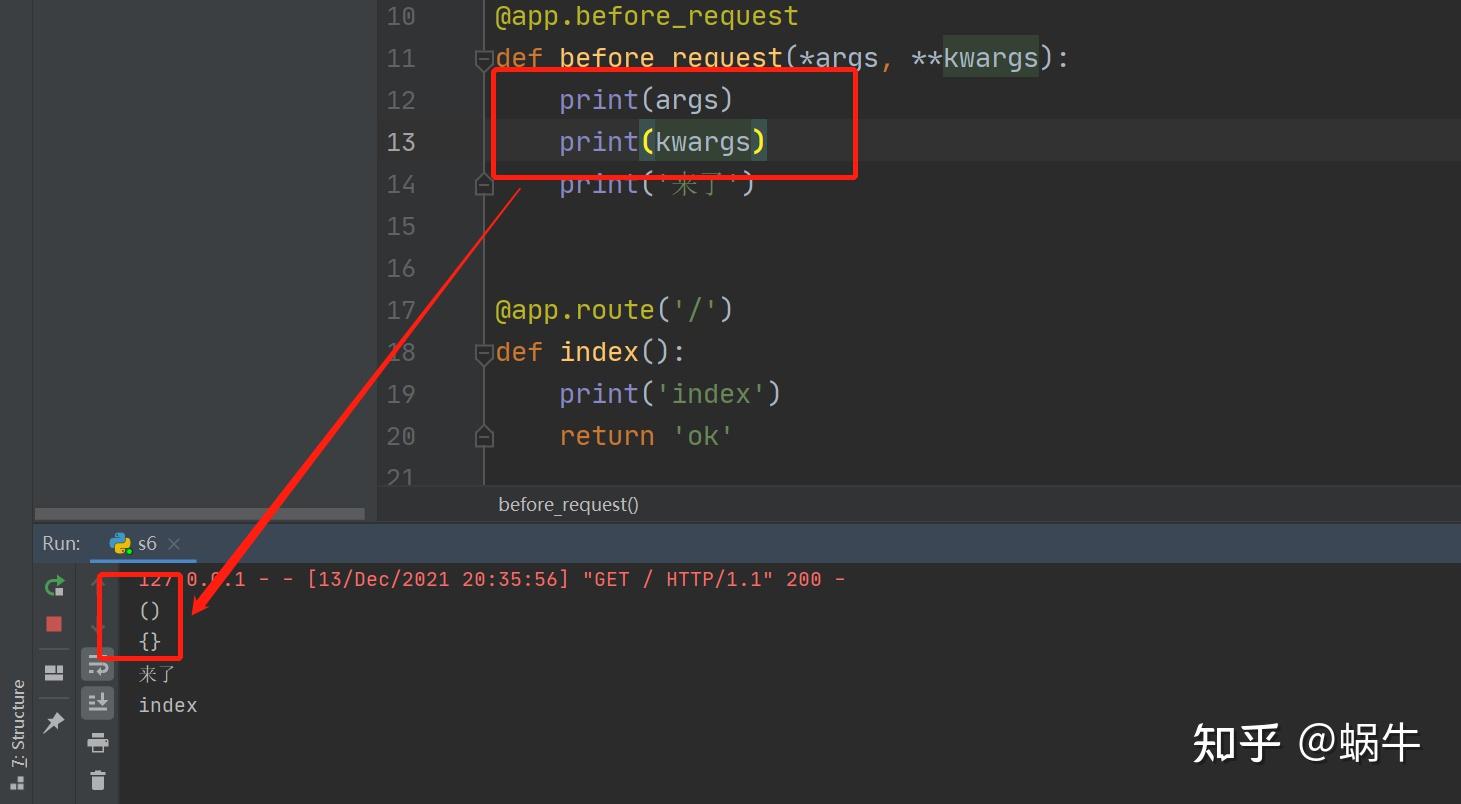The image size is (1461, 804).
Task: Click the GET / HTTP/1.1 log line
Action: coord(492,579)
